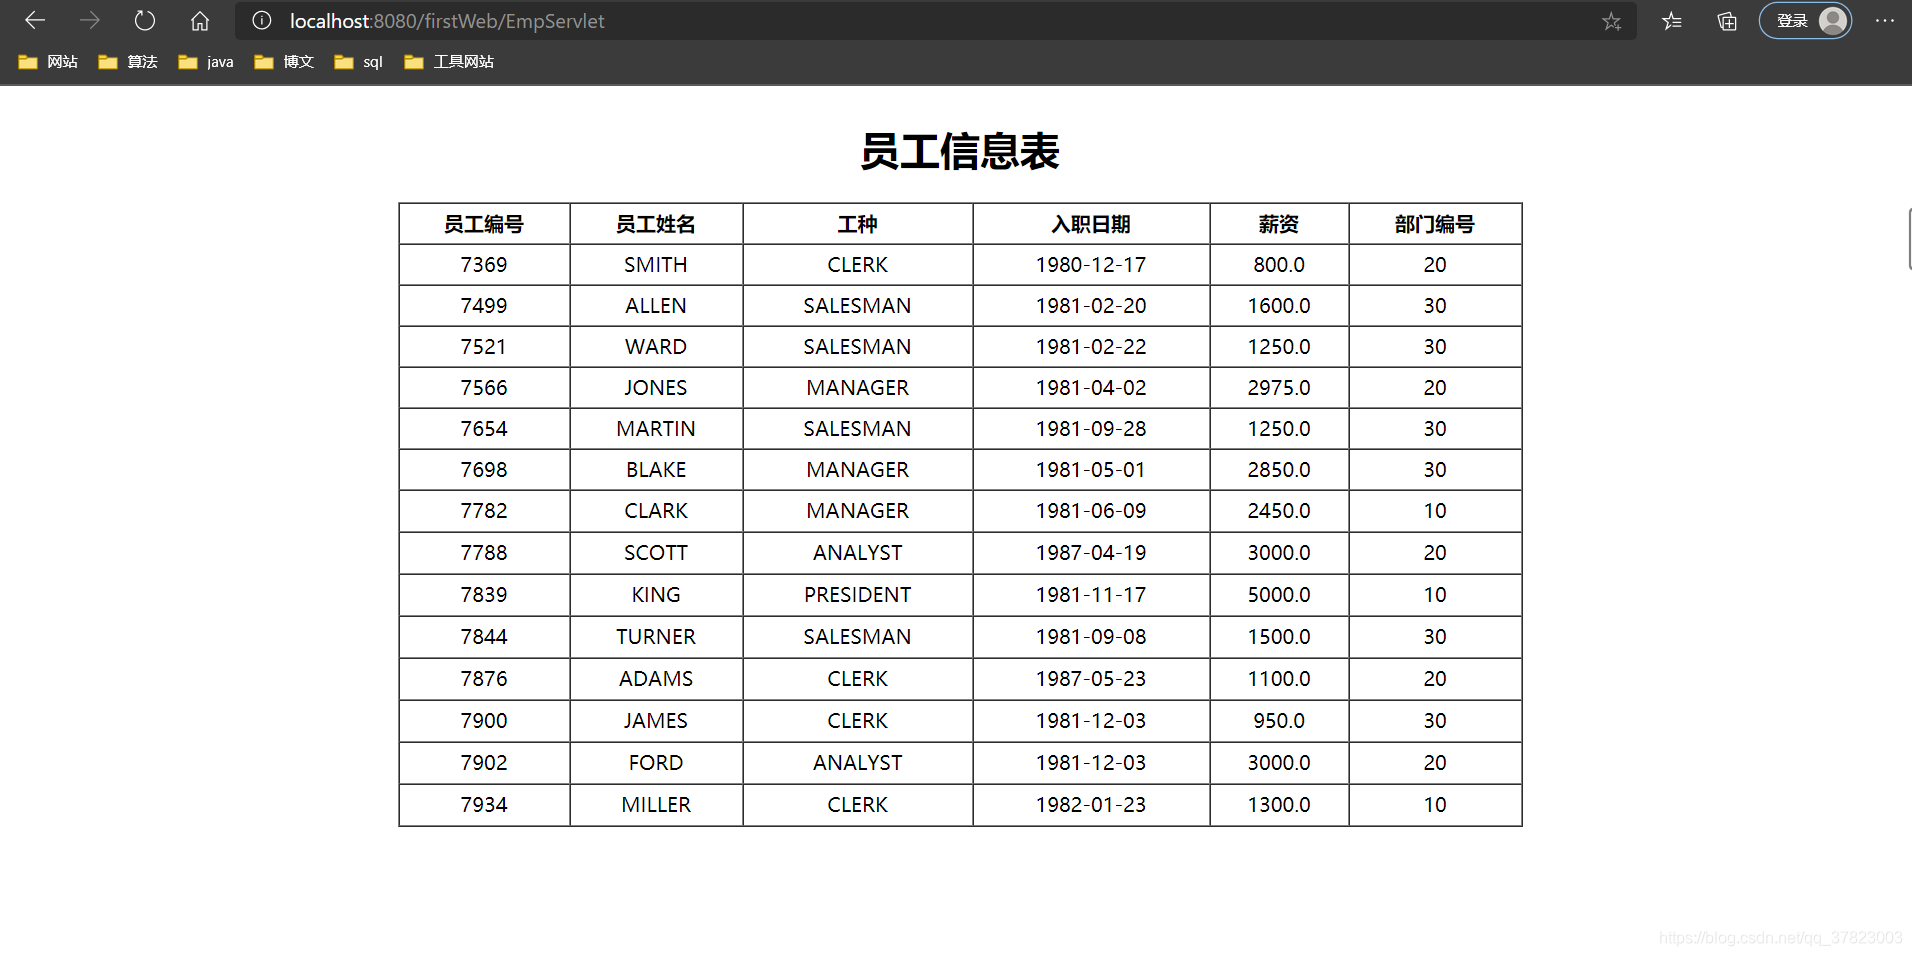Select the name cell JAMES

coord(656,721)
